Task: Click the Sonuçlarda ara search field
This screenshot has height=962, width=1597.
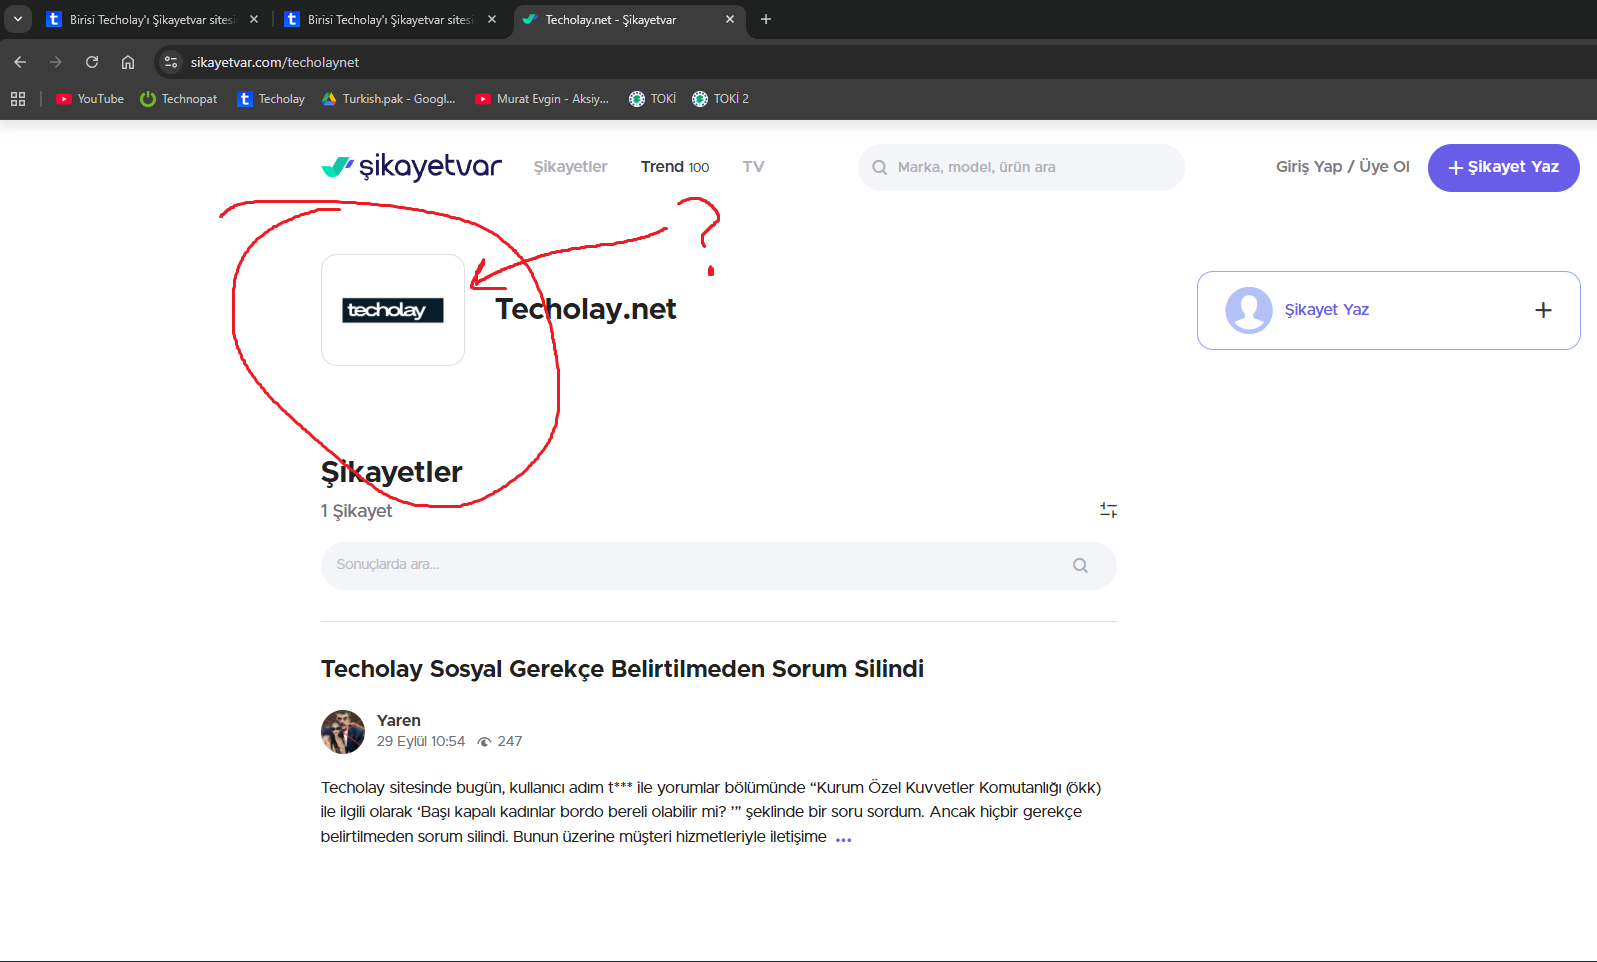Action: click(x=718, y=565)
